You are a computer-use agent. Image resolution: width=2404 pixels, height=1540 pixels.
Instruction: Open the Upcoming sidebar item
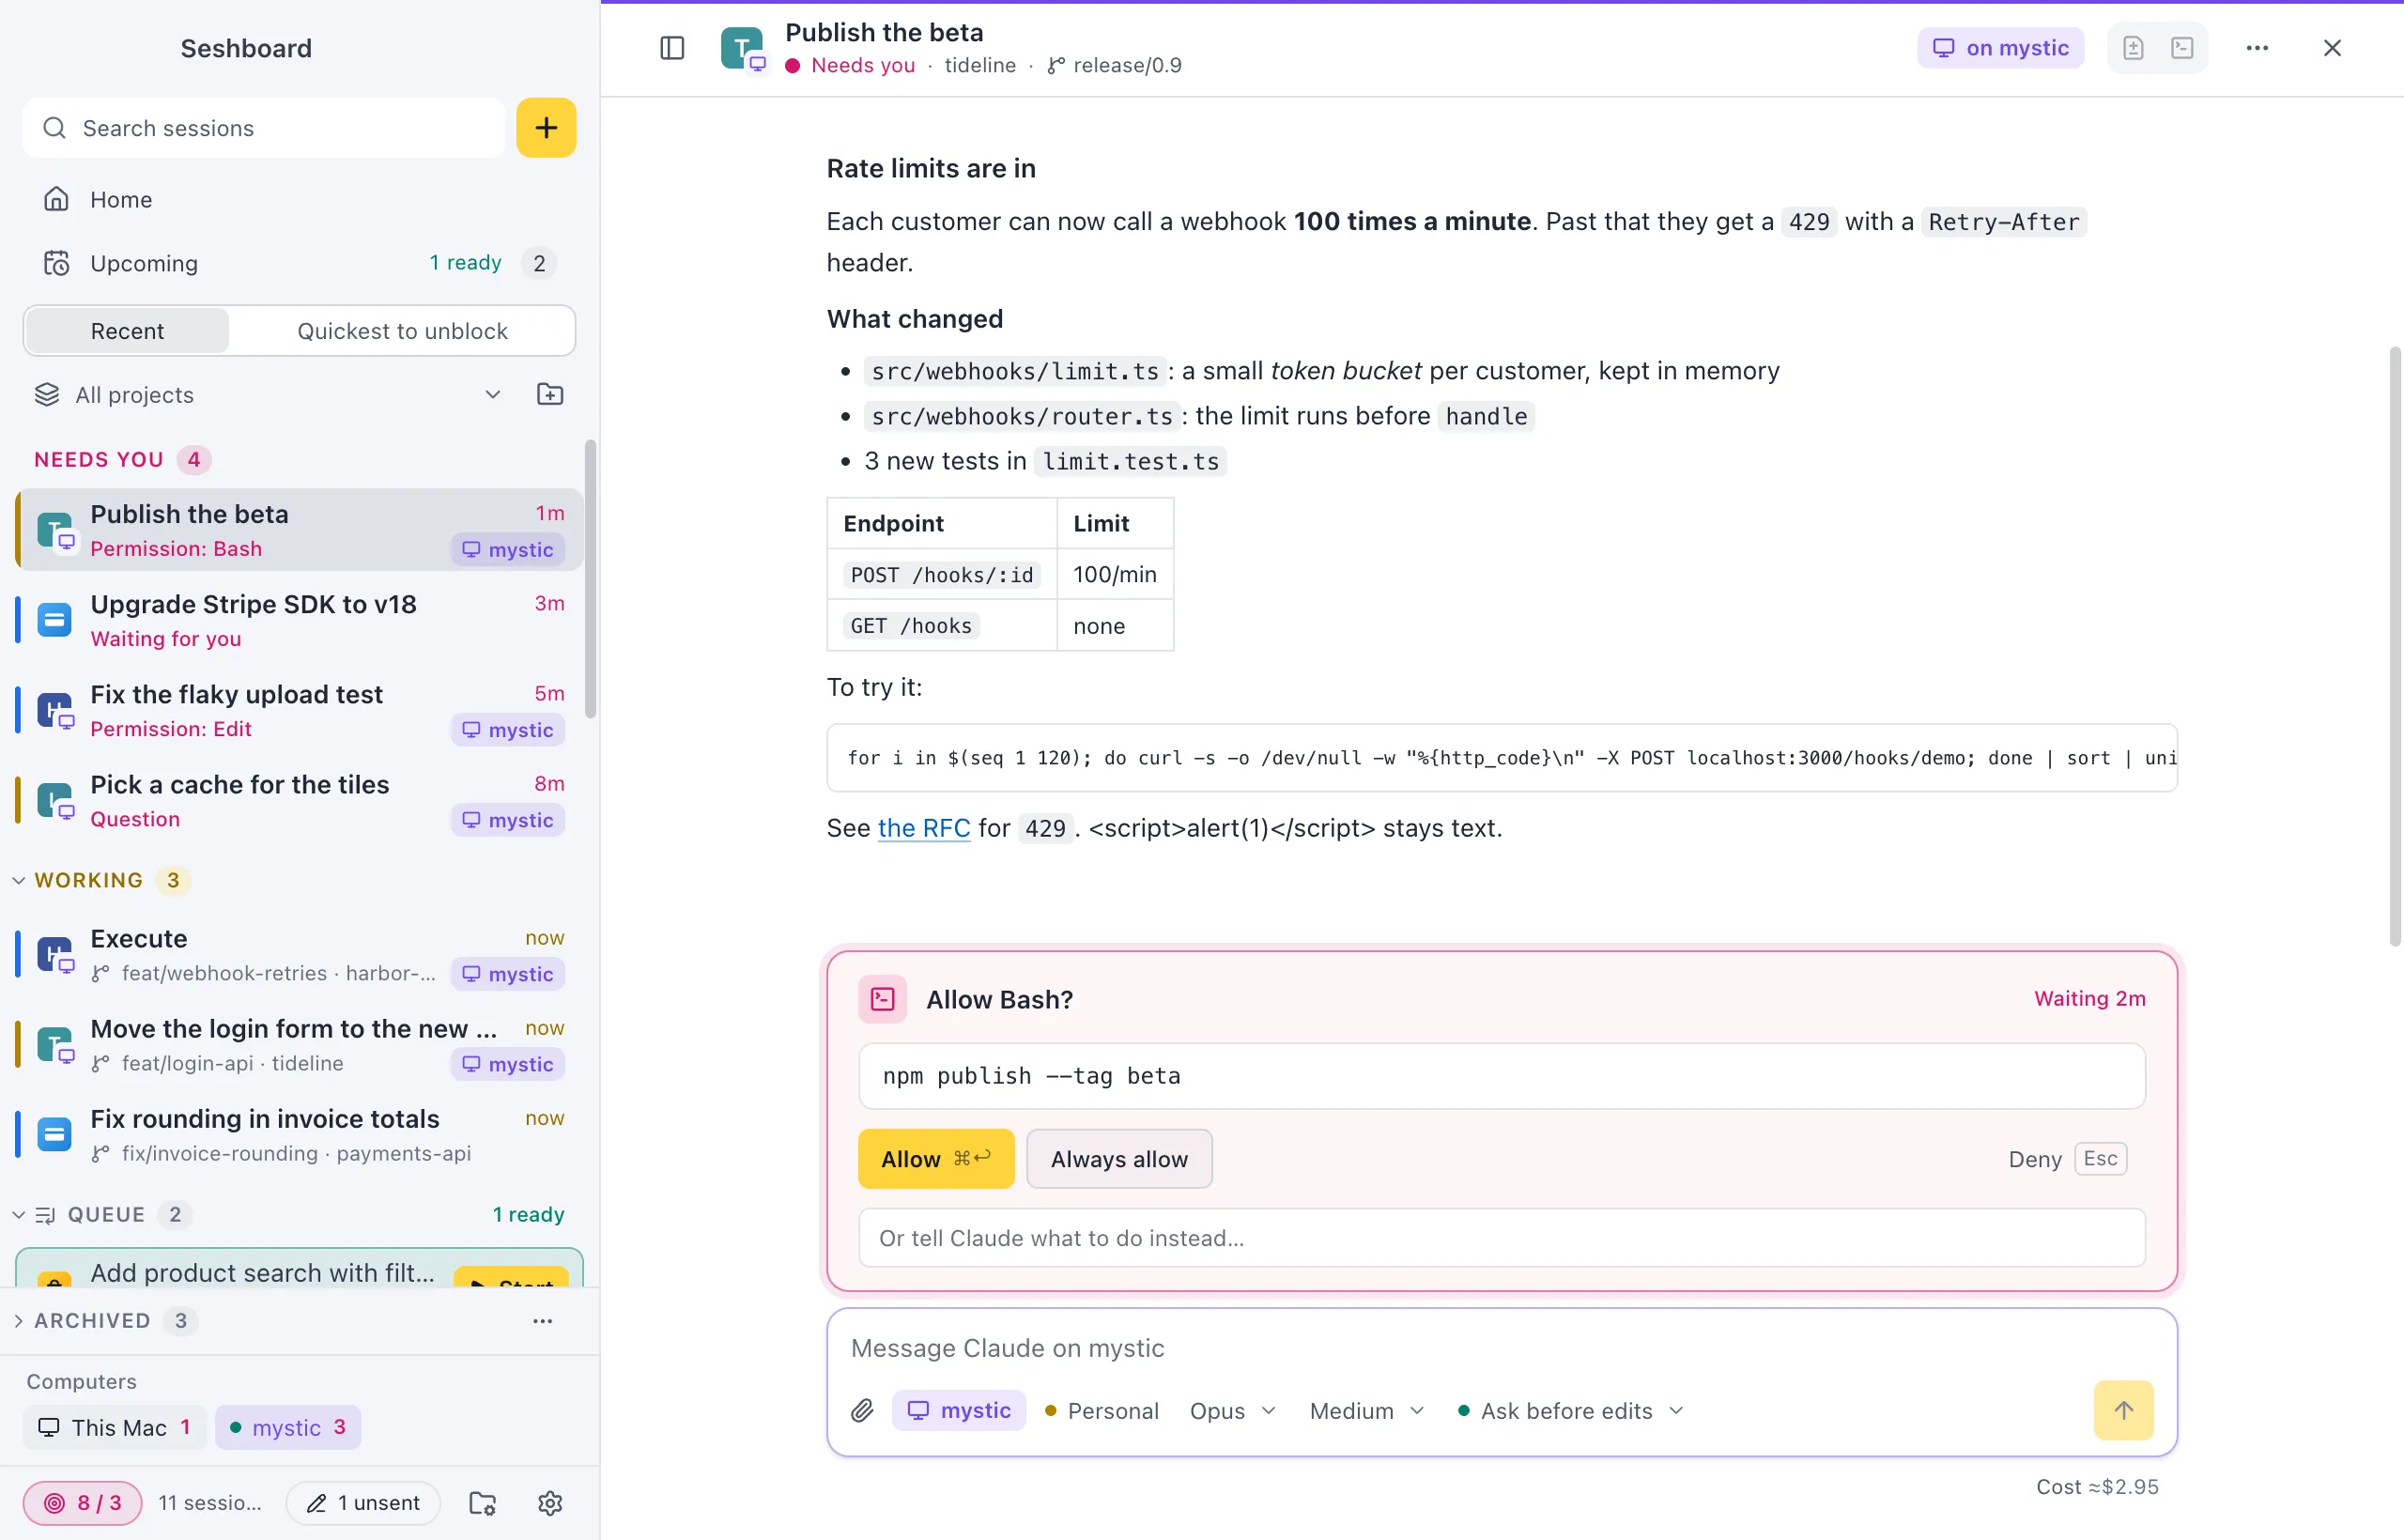click(298, 263)
